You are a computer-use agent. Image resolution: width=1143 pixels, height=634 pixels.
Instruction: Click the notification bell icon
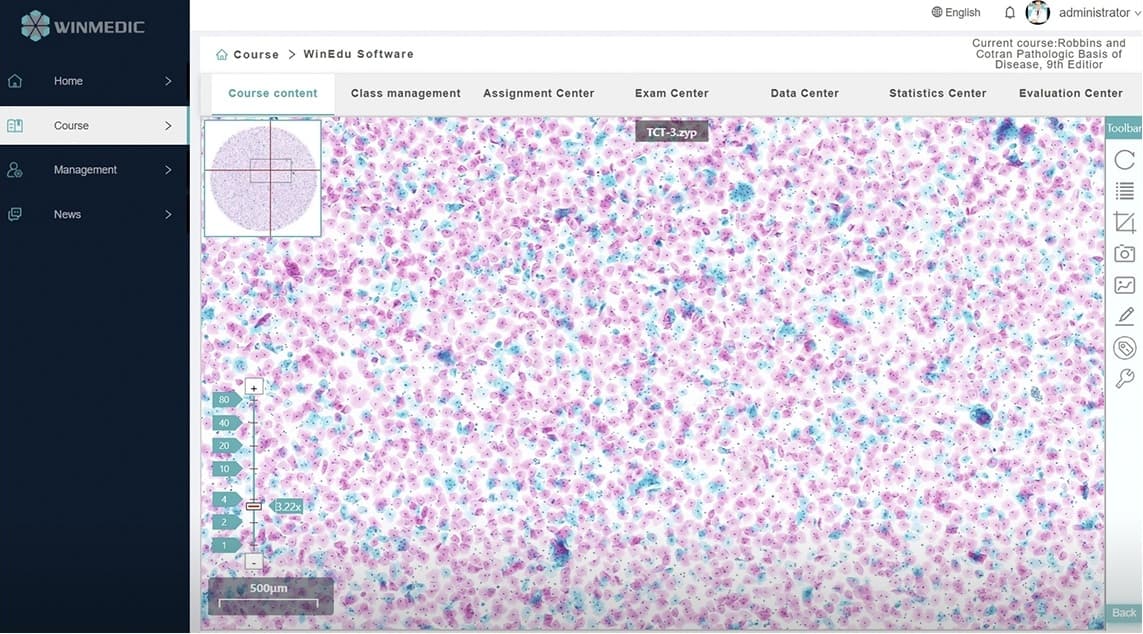pos(1009,13)
